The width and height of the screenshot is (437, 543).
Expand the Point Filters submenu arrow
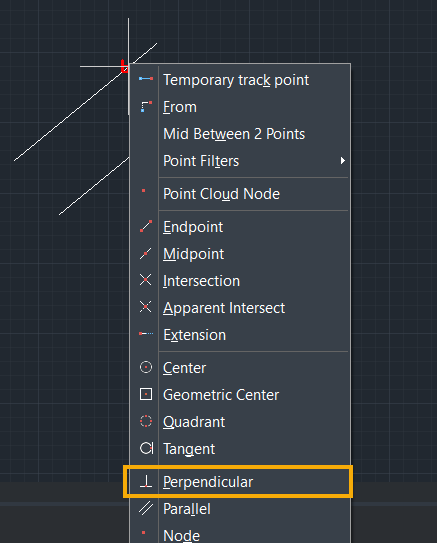coord(342,161)
